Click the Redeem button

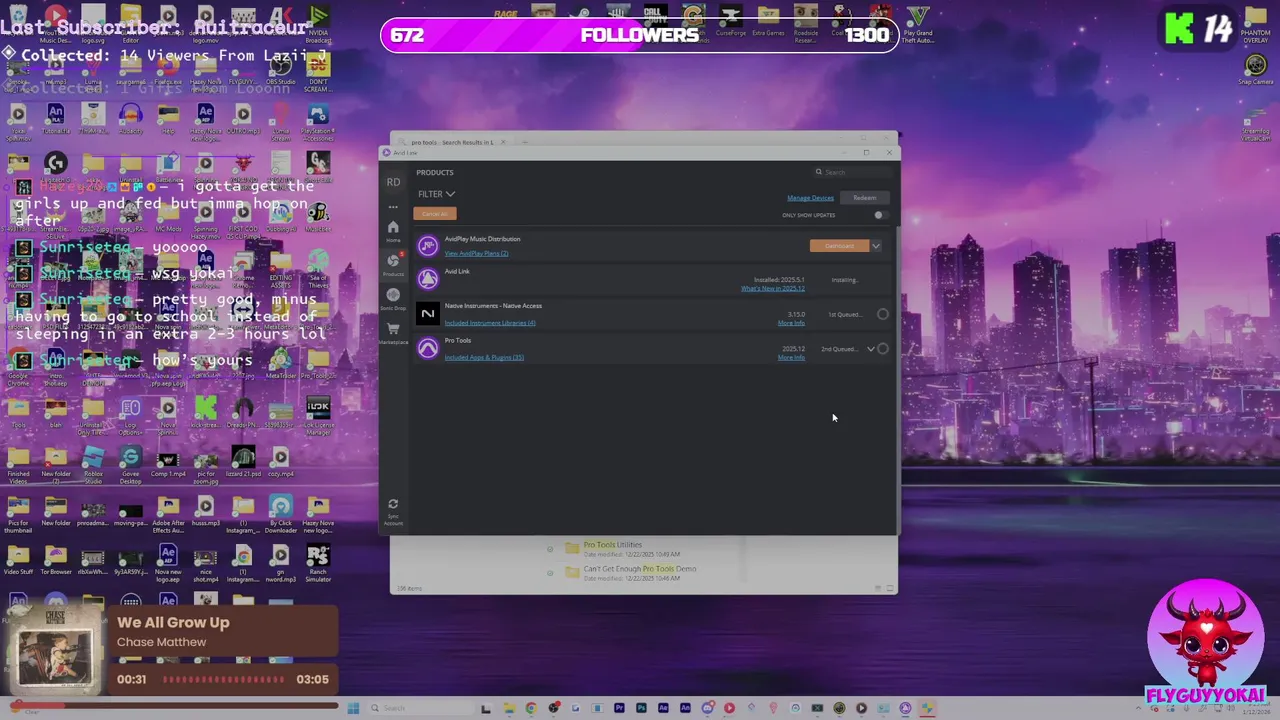point(865,198)
